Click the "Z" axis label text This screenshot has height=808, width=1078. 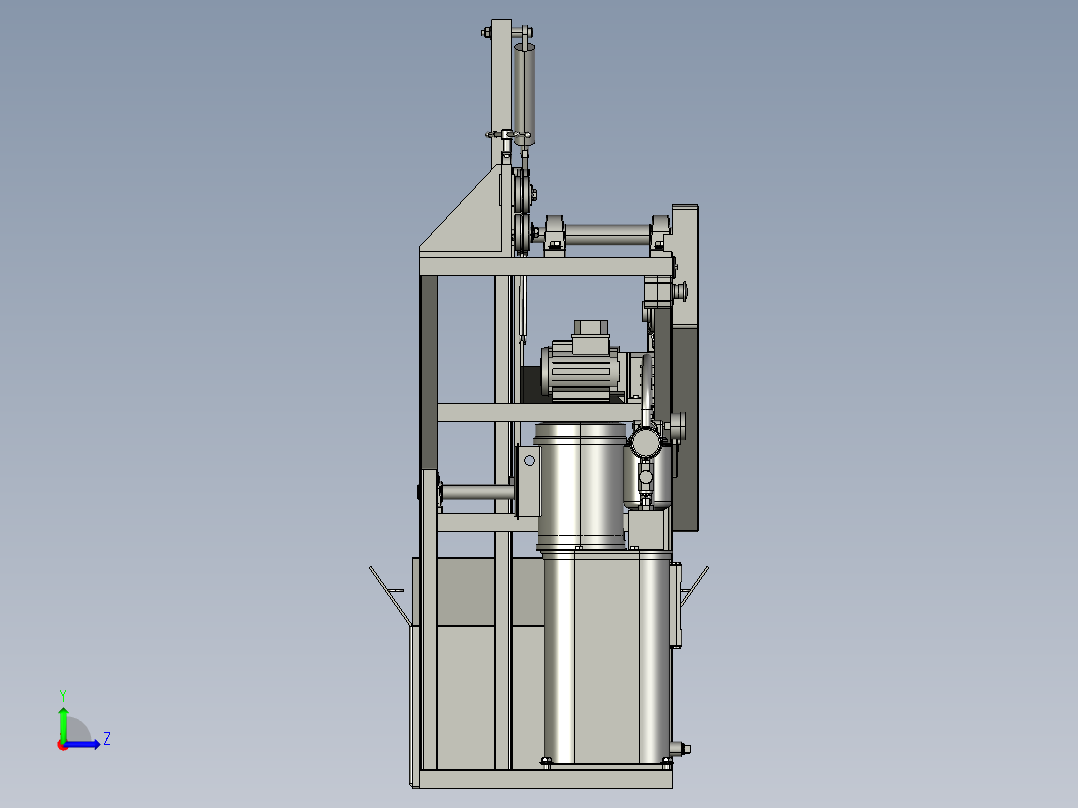point(107,739)
